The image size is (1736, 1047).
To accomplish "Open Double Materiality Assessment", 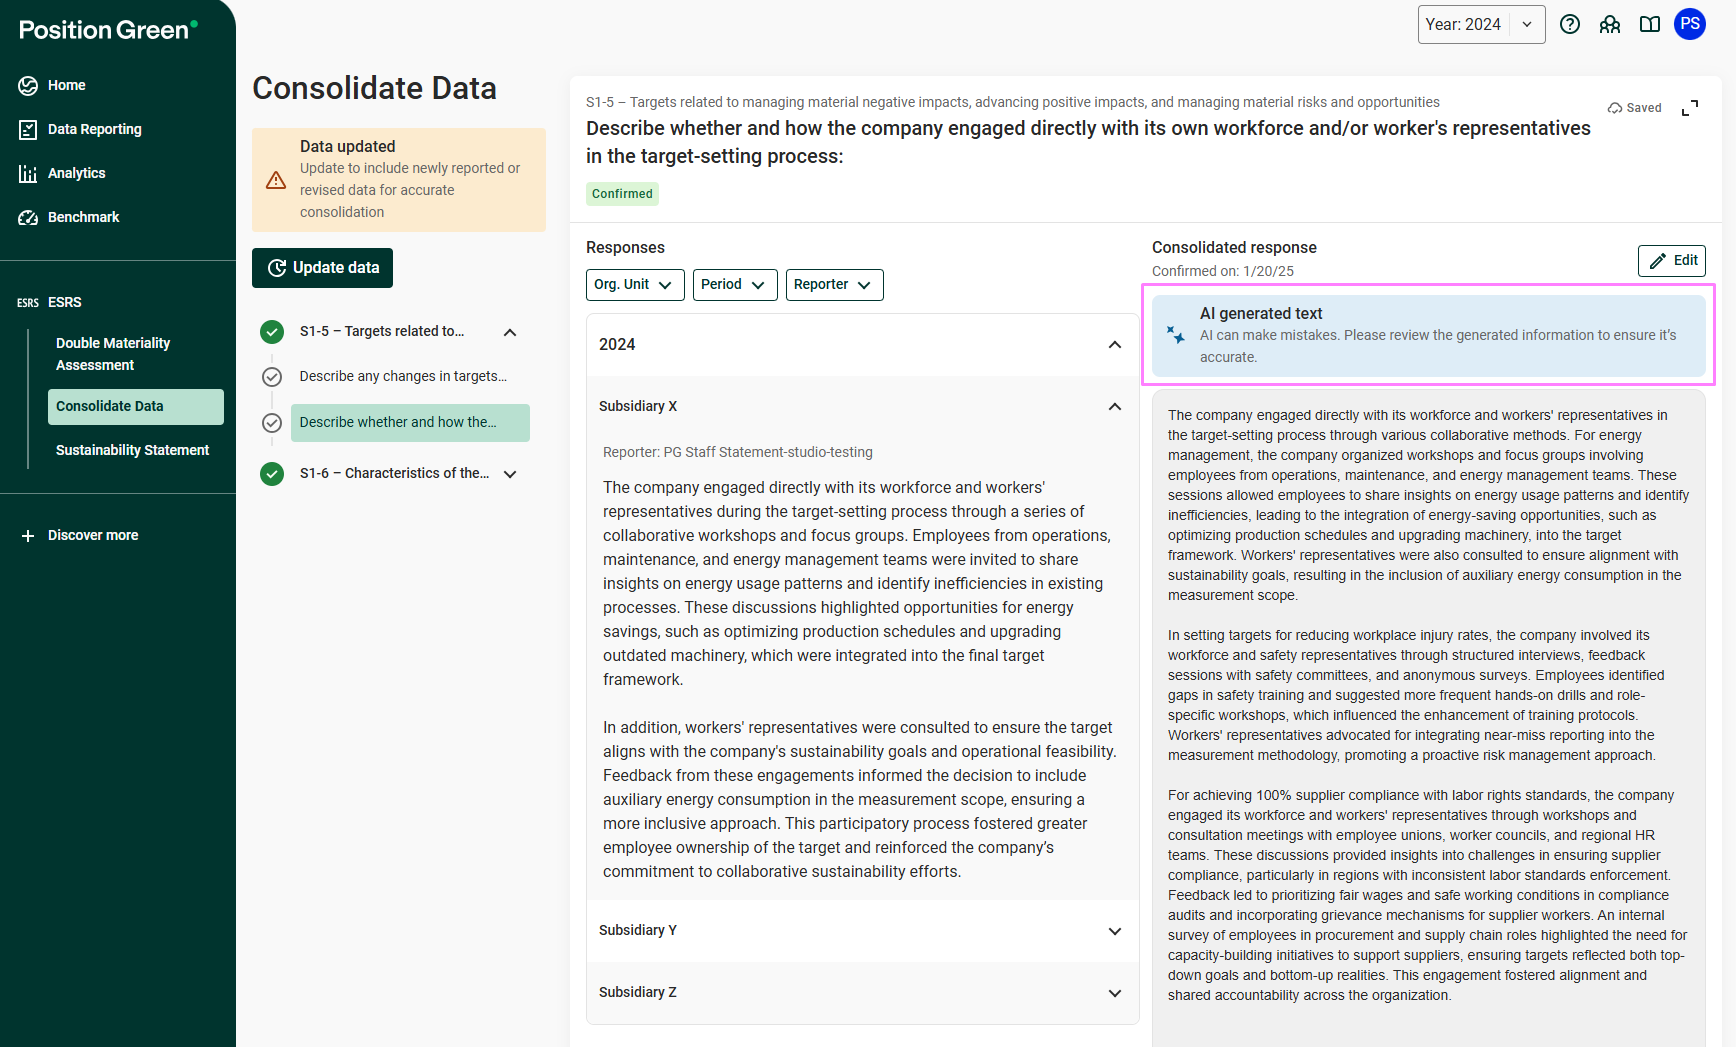I will click(113, 354).
